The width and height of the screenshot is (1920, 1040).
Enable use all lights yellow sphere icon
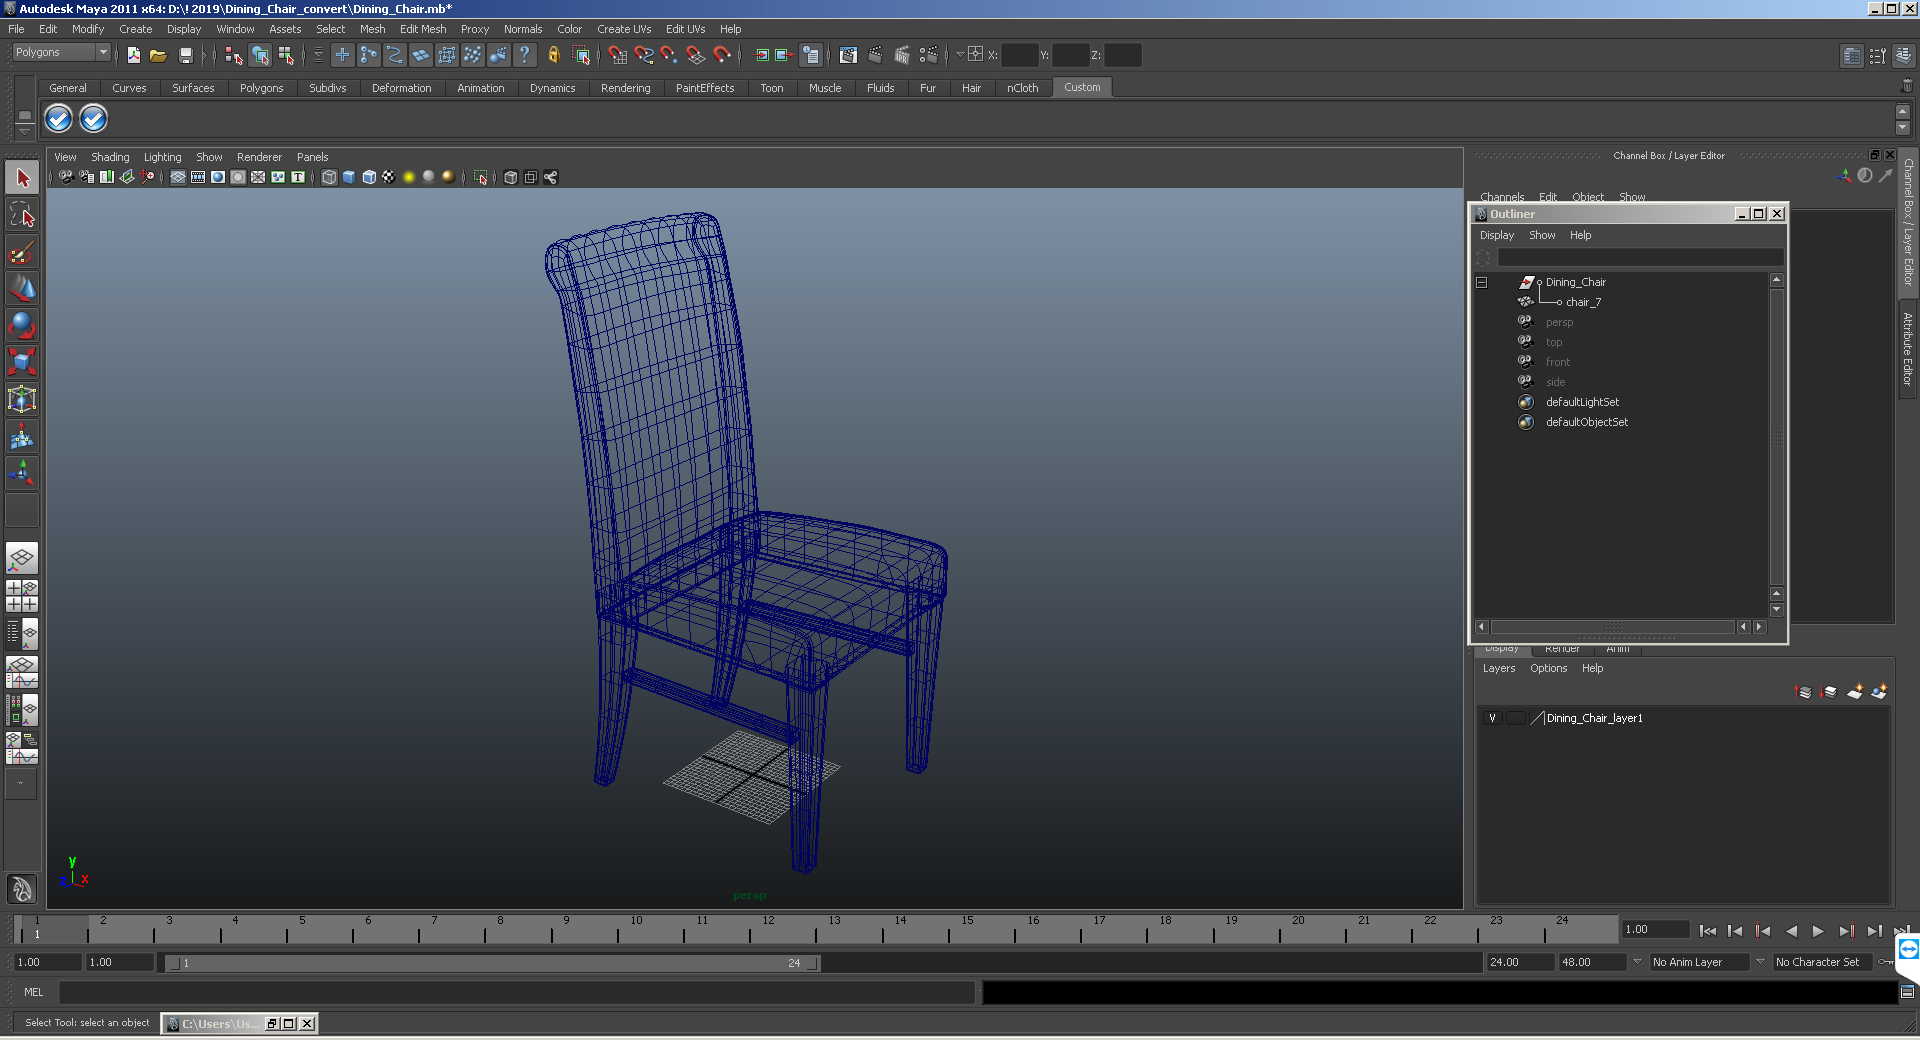click(409, 177)
